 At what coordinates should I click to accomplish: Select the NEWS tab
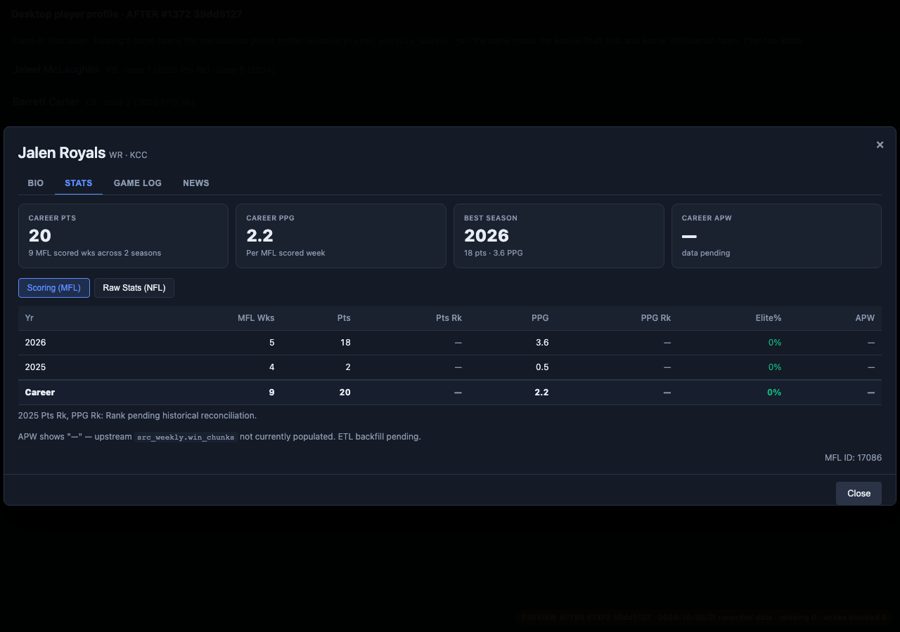[x=196, y=183]
